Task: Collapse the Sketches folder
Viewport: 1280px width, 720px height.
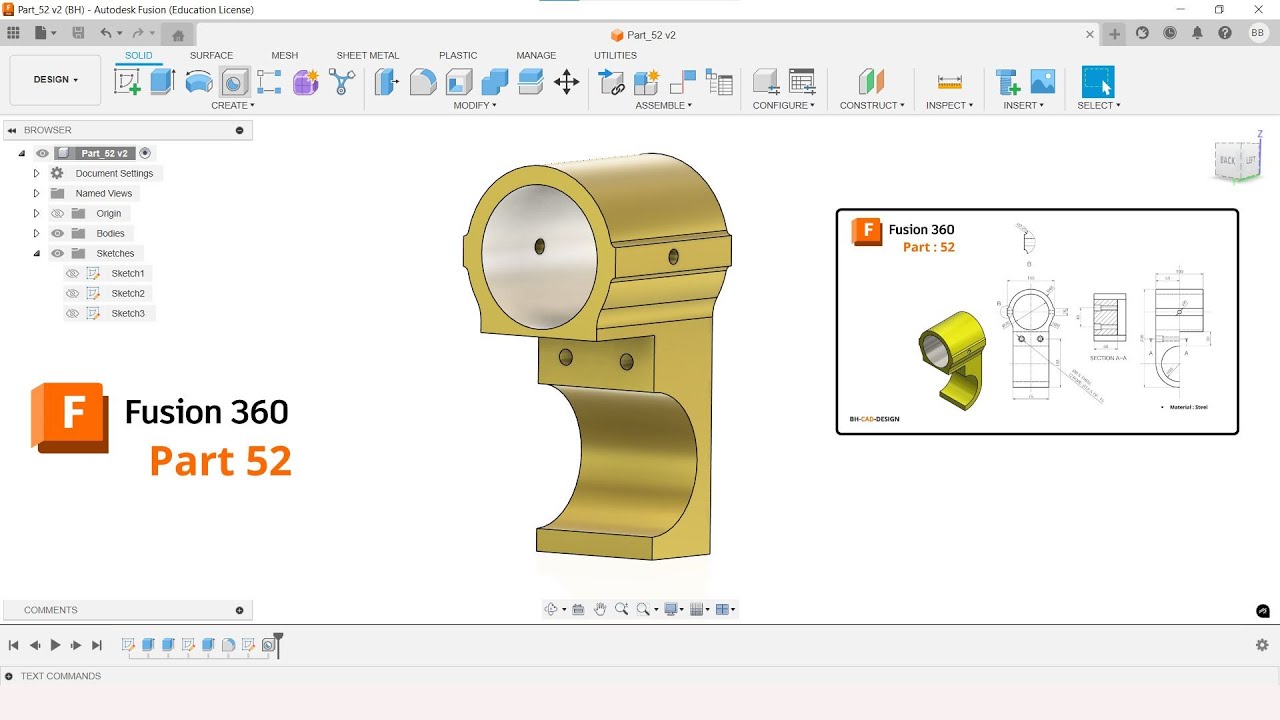Action: (x=37, y=253)
